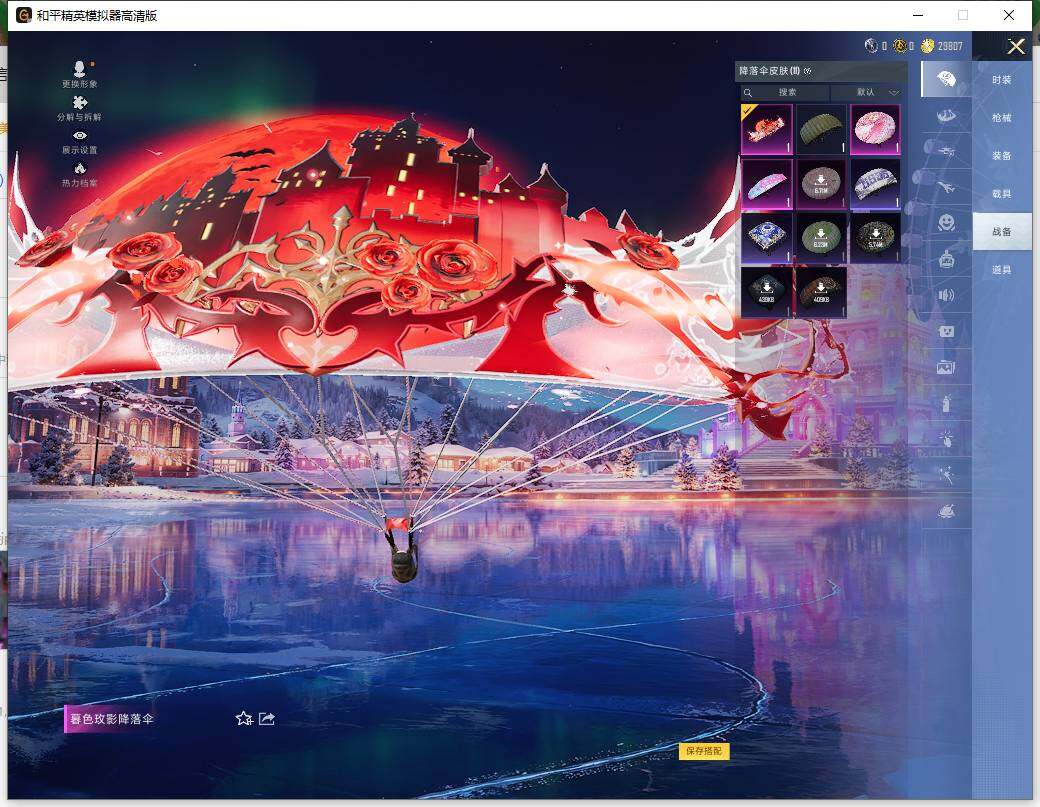Download the 409KB brown parachute skin
The image size is (1040, 807).
click(820, 292)
